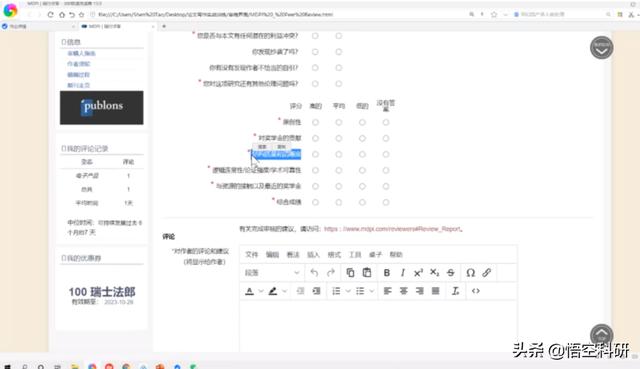This screenshot has height=369, width=640.
Task: Click inside the comment editor text area
Action: [x=378, y=326]
